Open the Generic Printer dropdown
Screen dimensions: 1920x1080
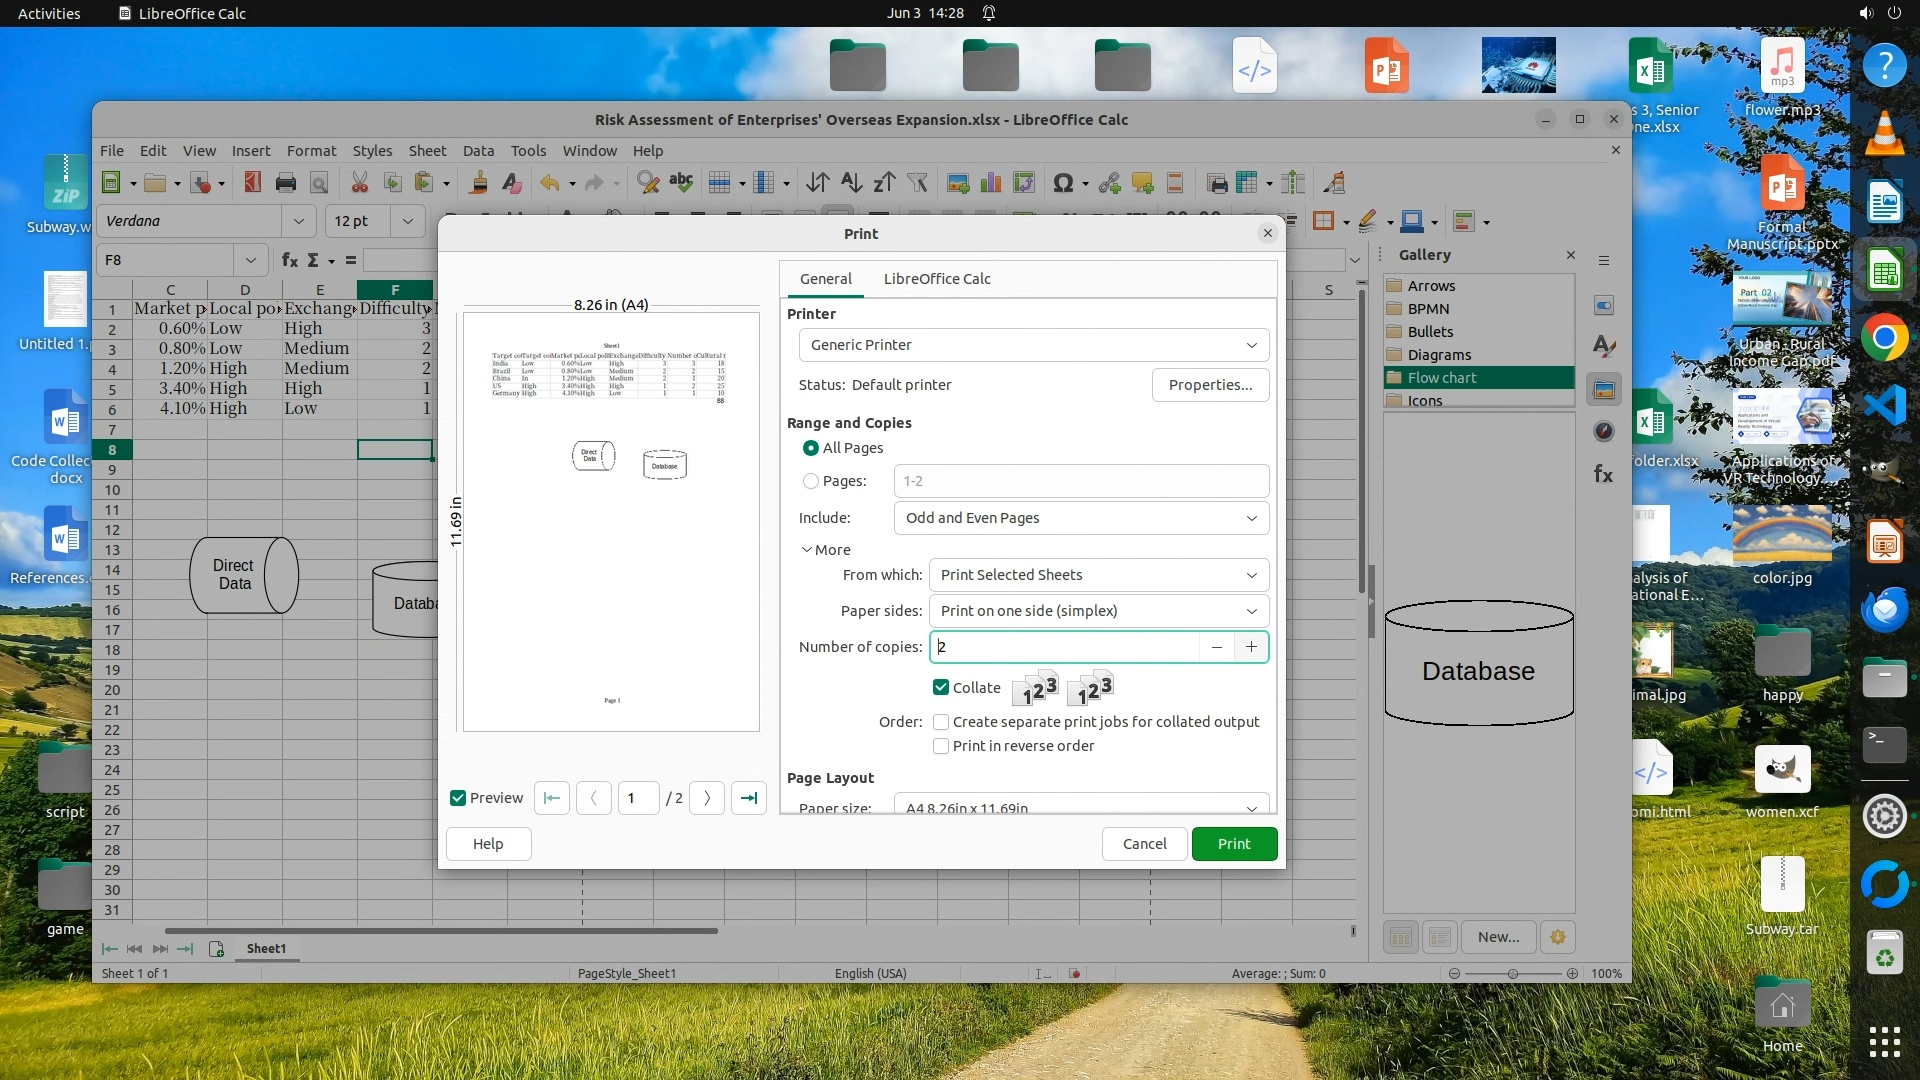(x=1033, y=345)
